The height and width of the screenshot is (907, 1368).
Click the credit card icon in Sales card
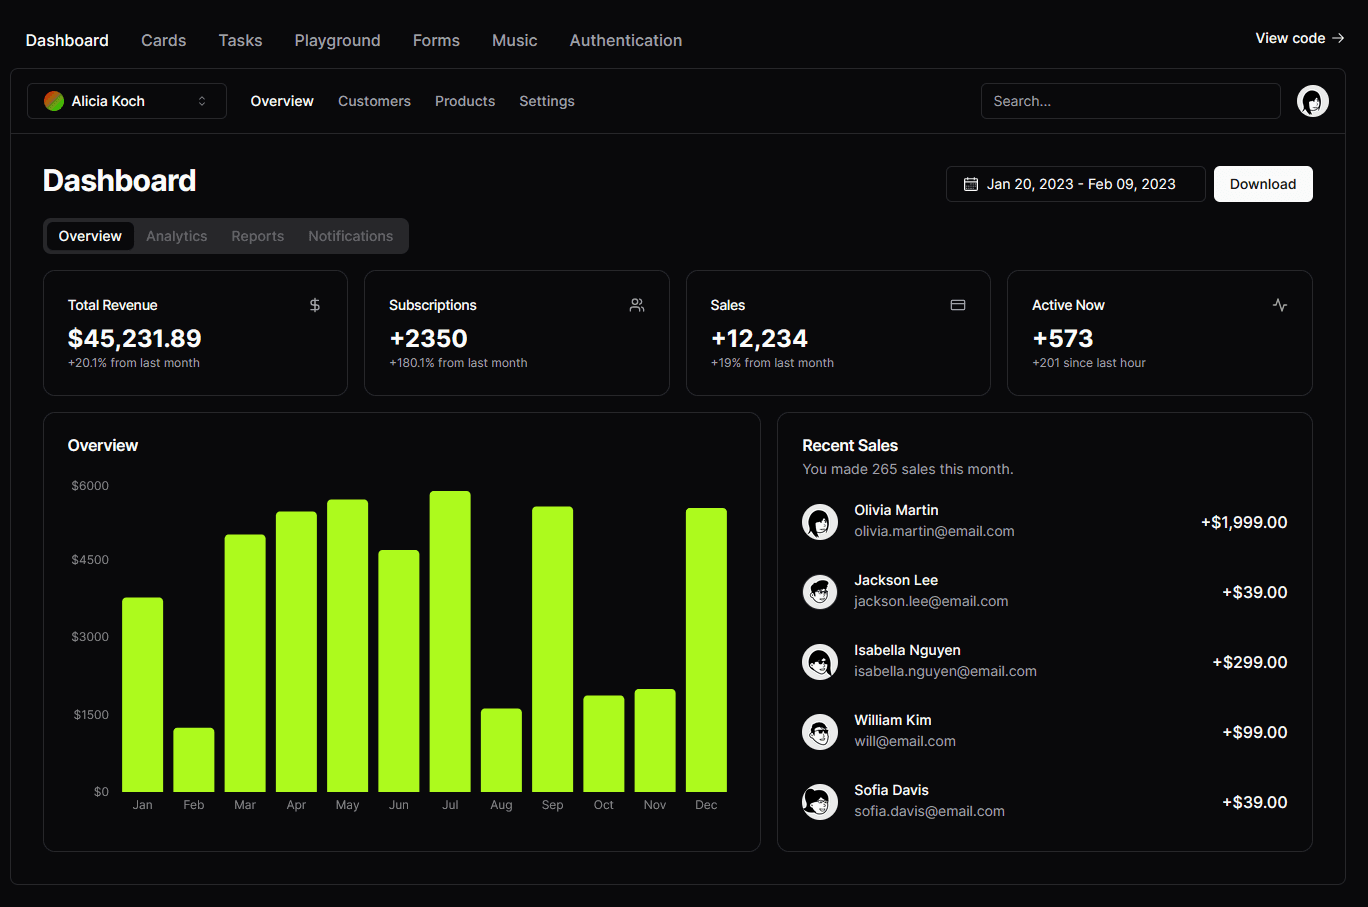tap(958, 305)
